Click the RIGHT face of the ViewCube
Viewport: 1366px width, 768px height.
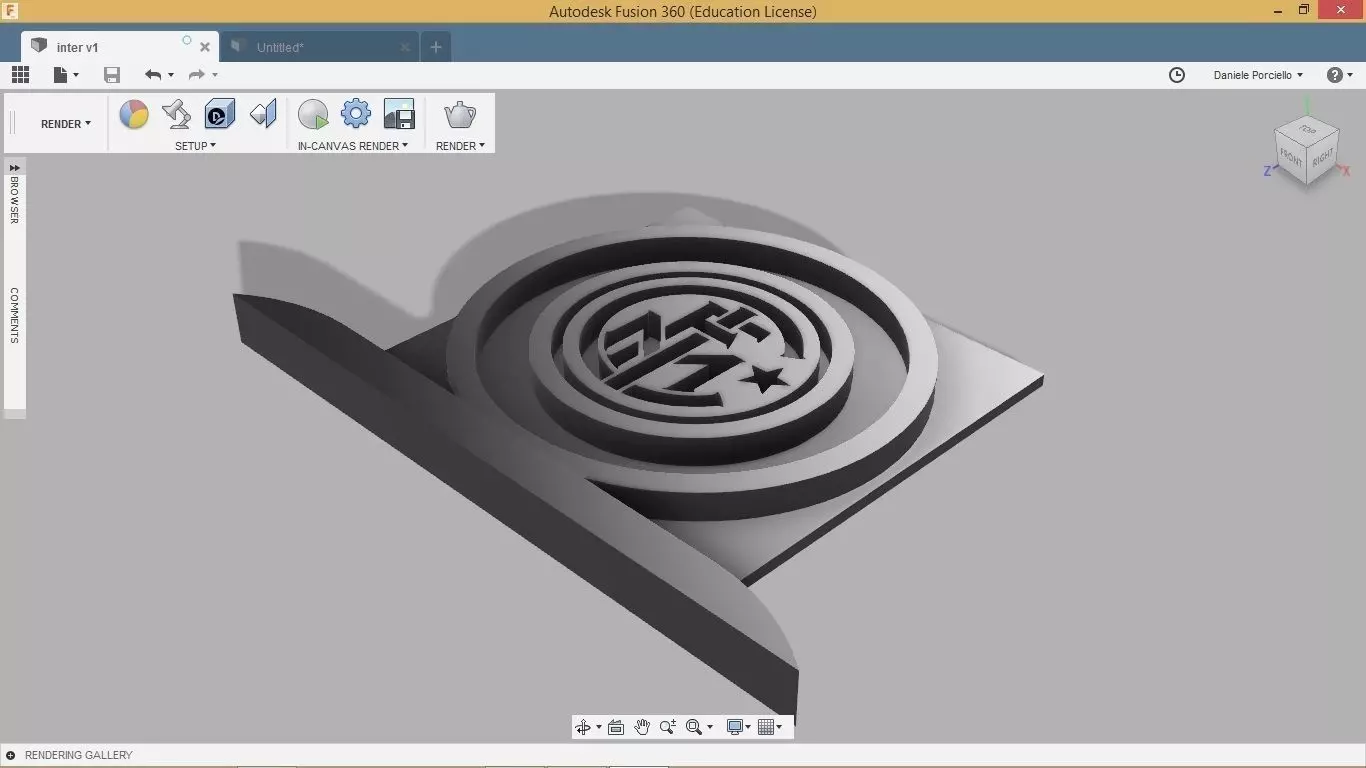(x=1323, y=157)
